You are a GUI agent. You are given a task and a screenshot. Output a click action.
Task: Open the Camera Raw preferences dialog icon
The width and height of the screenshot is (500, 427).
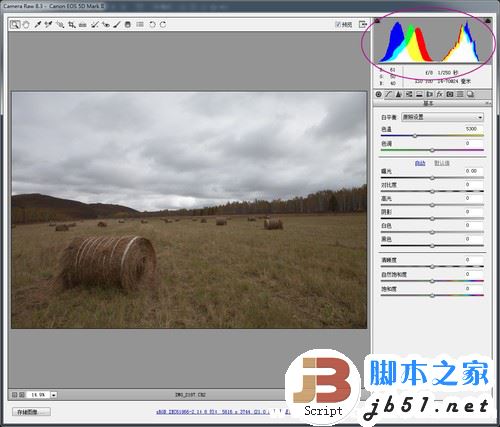pyautogui.click(x=140, y=24)
